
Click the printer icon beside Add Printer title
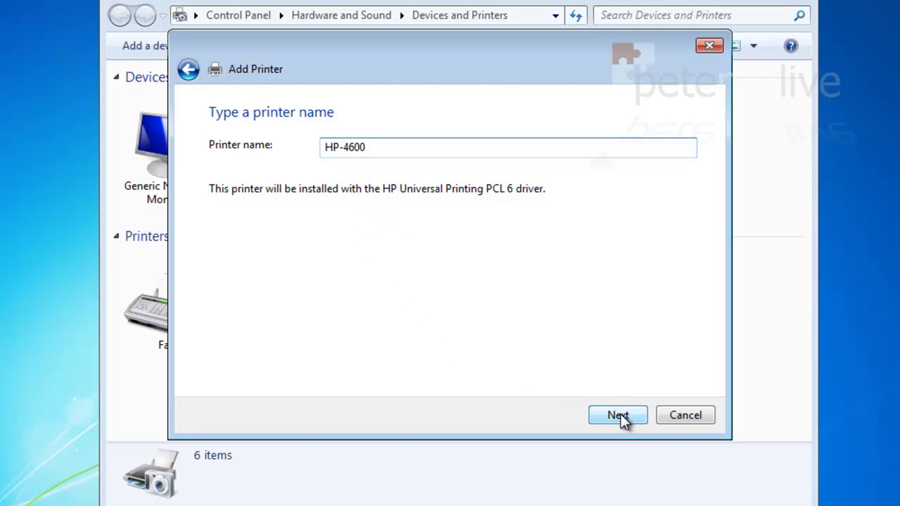click(x=215, y=69)
